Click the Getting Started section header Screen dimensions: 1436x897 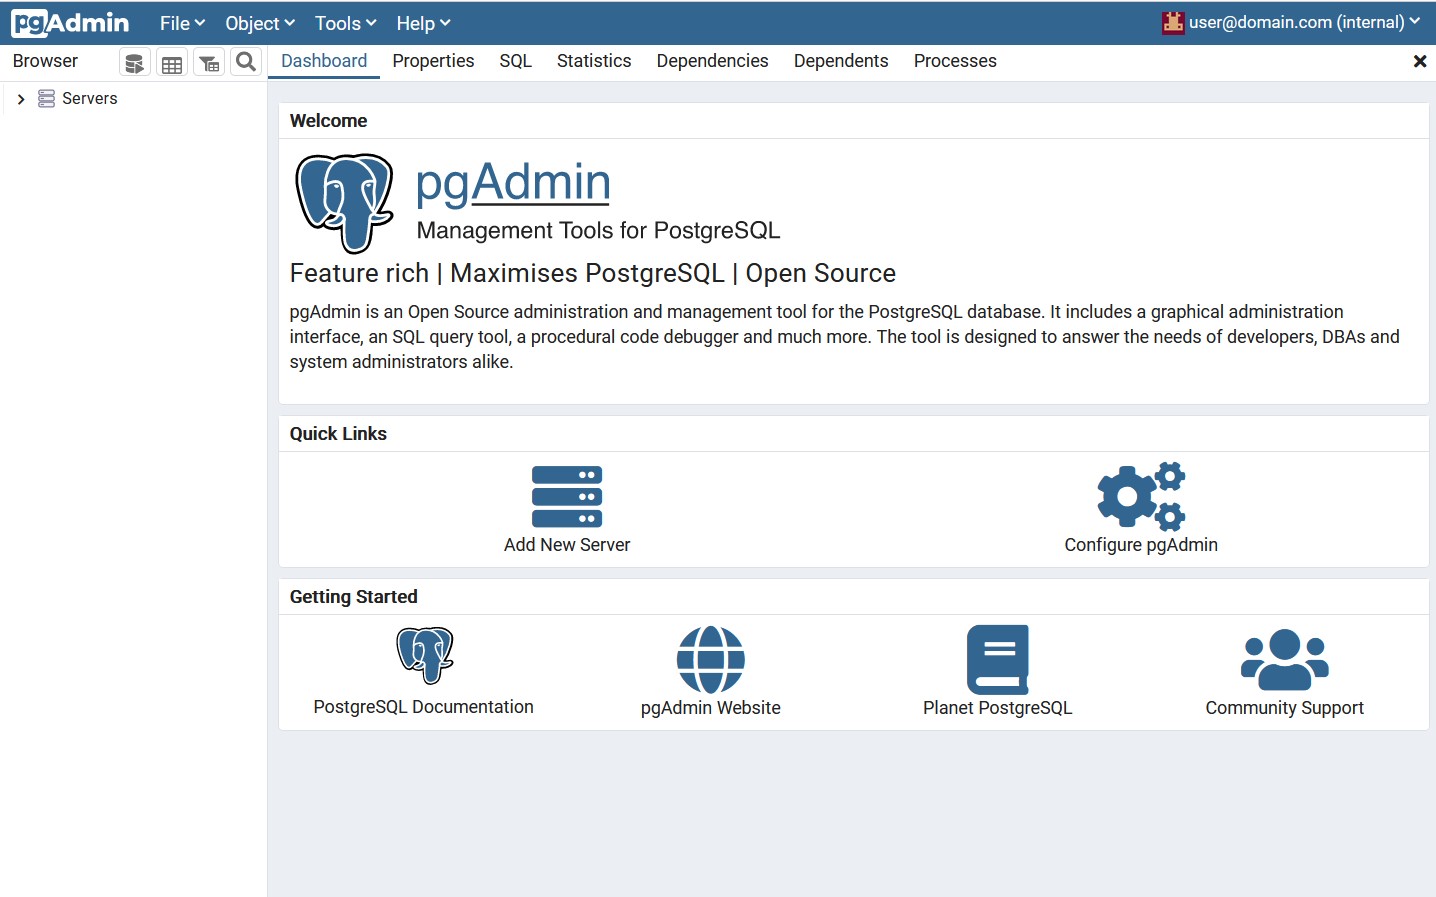pyautogui.click(x=353, y=597)
